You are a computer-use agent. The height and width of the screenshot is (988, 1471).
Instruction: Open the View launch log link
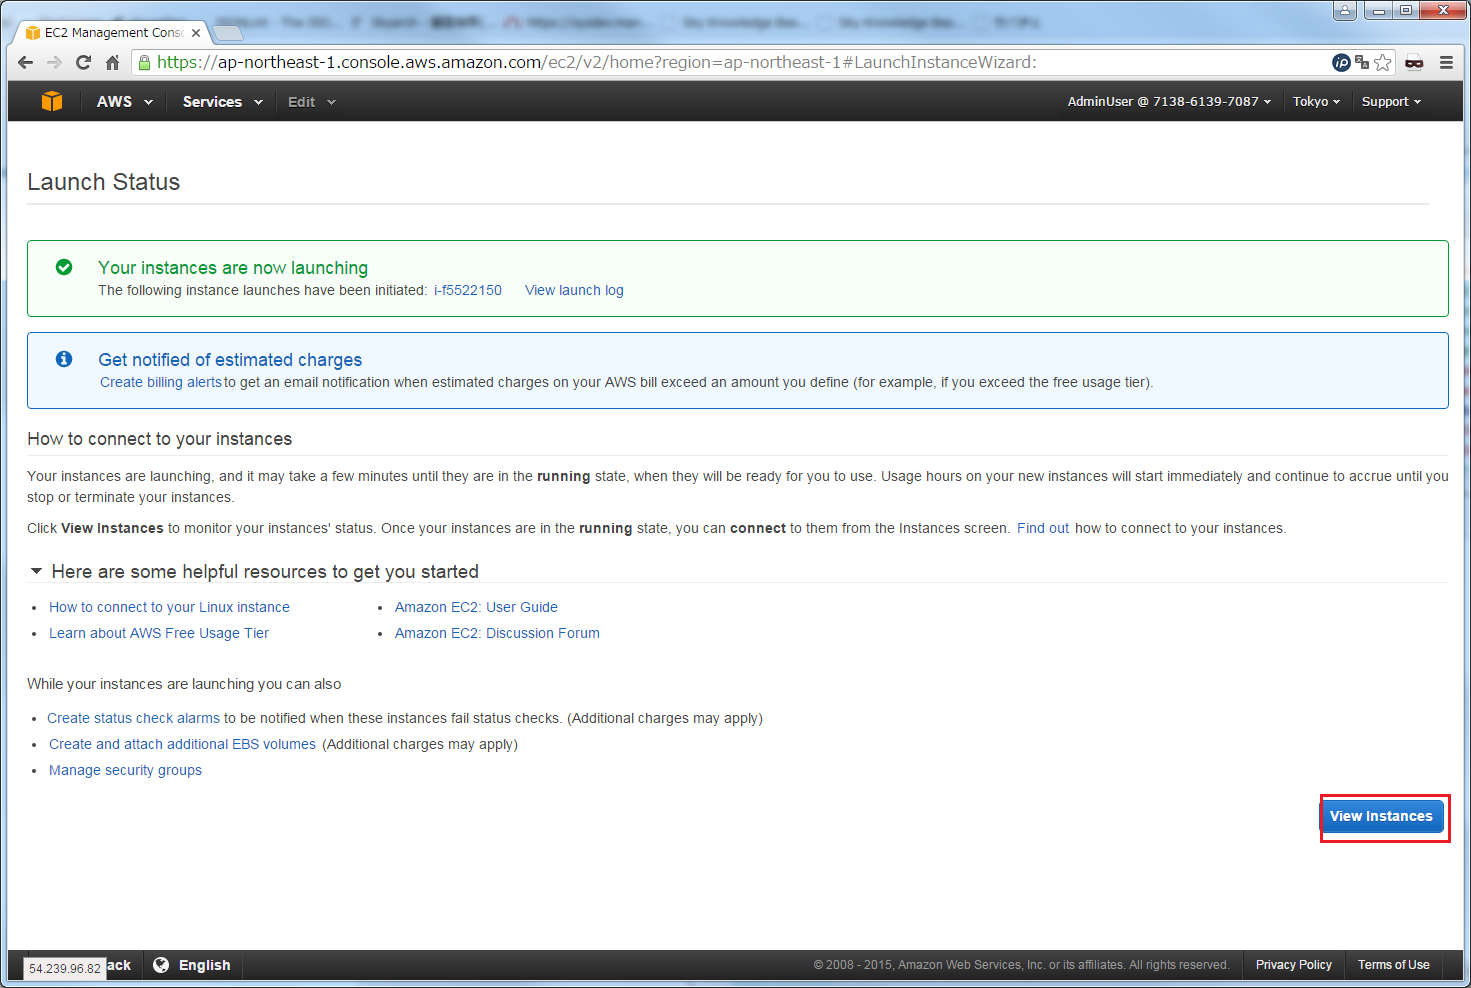574,290
